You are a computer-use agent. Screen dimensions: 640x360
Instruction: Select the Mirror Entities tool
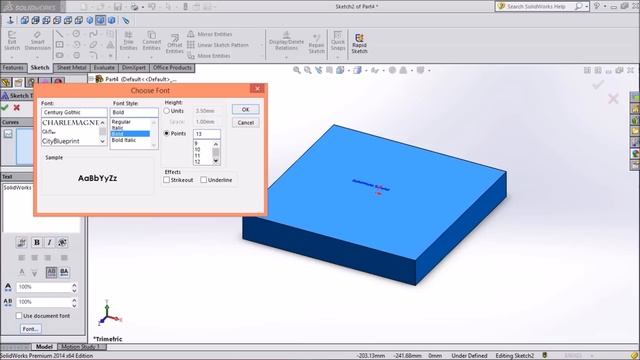209,34
